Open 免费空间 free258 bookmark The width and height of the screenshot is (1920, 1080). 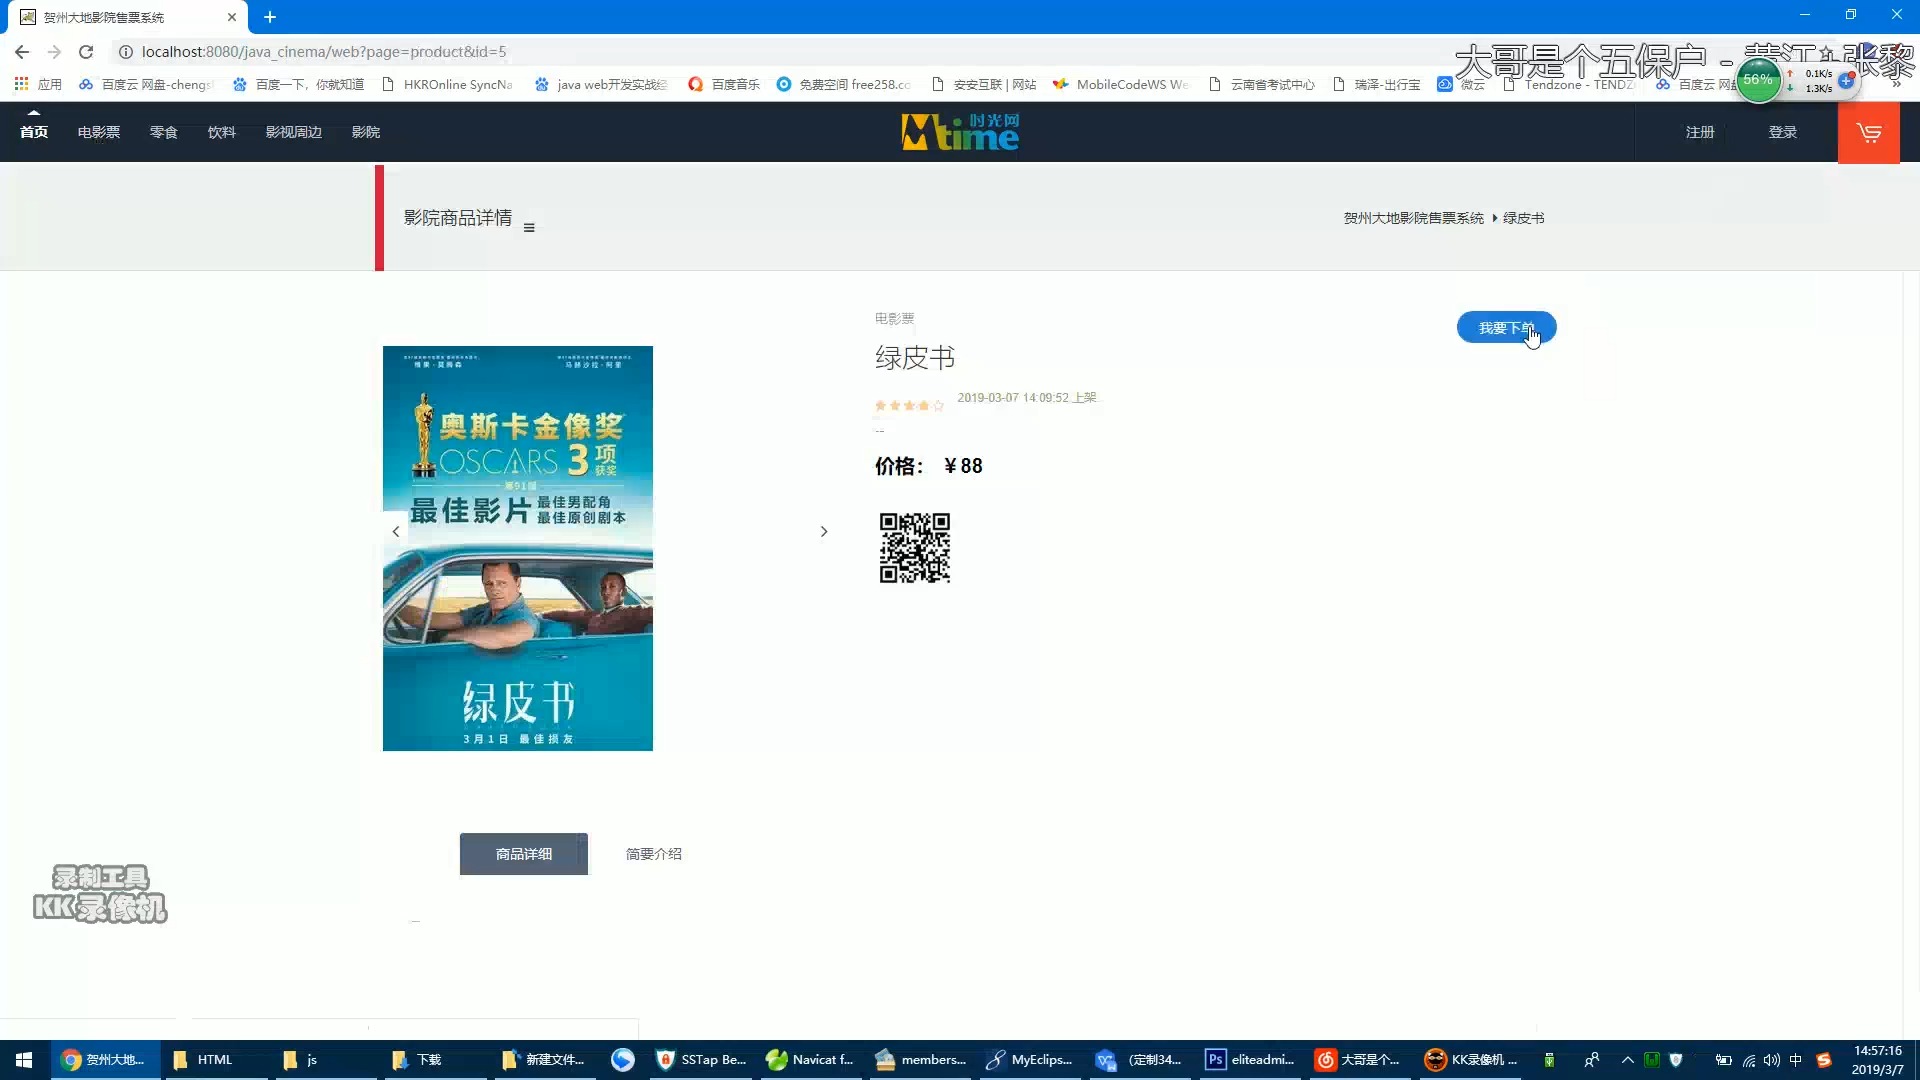(844, 85)
